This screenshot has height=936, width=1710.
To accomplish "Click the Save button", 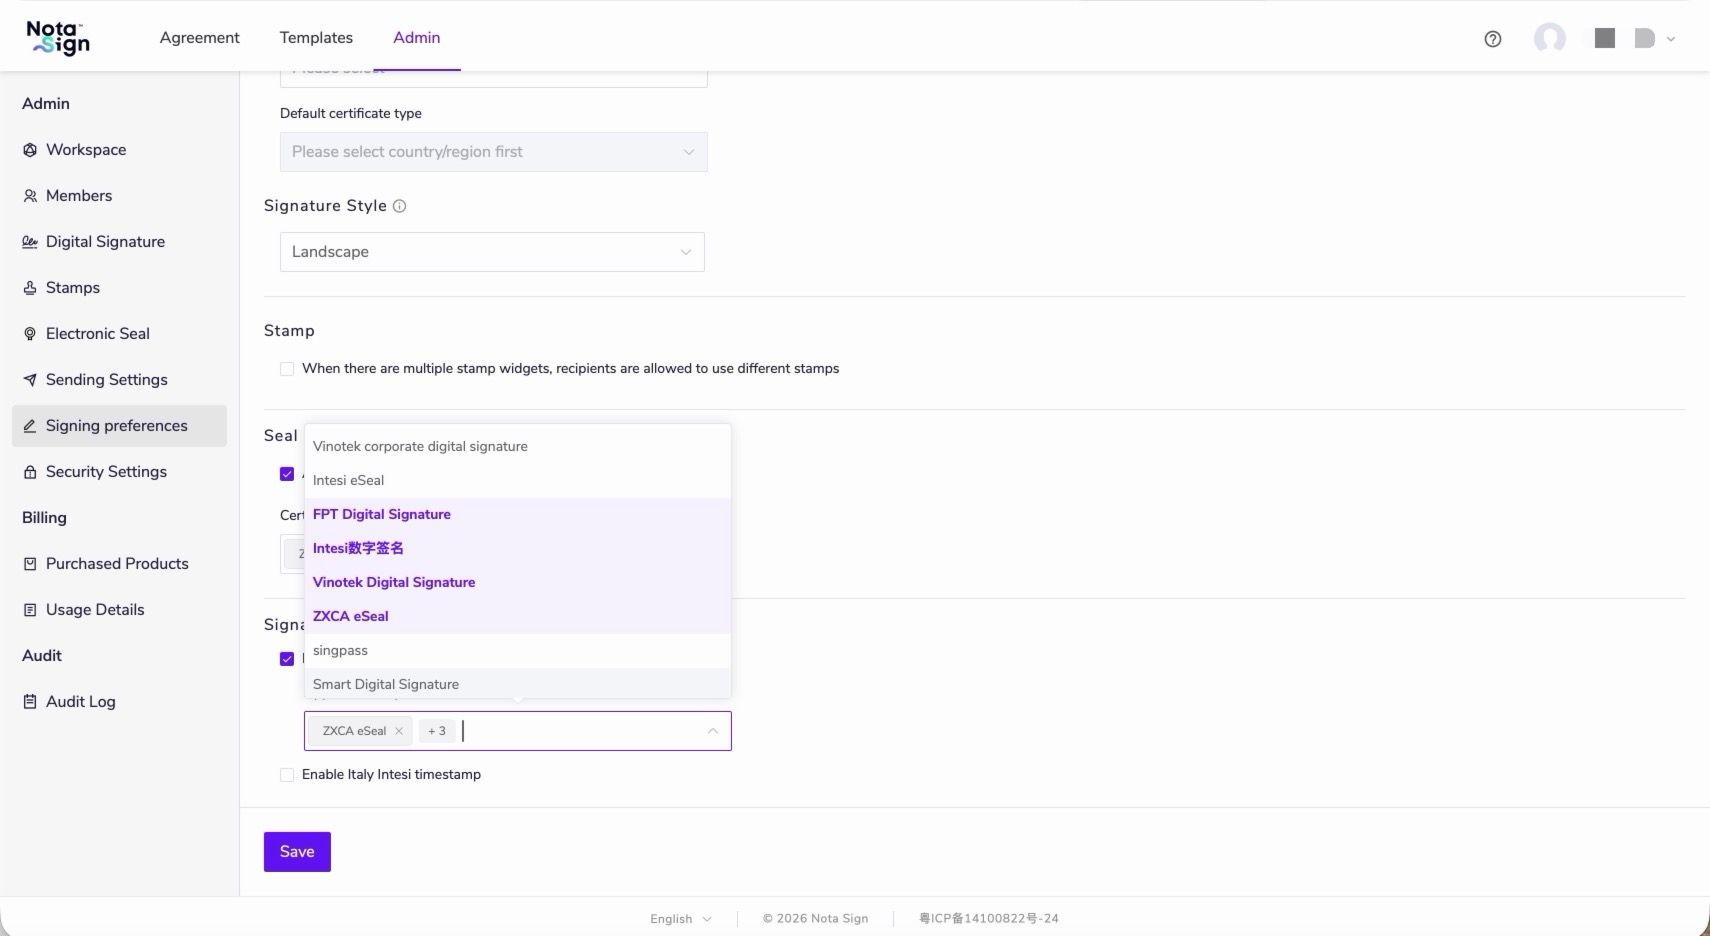I will pos(297,852).
